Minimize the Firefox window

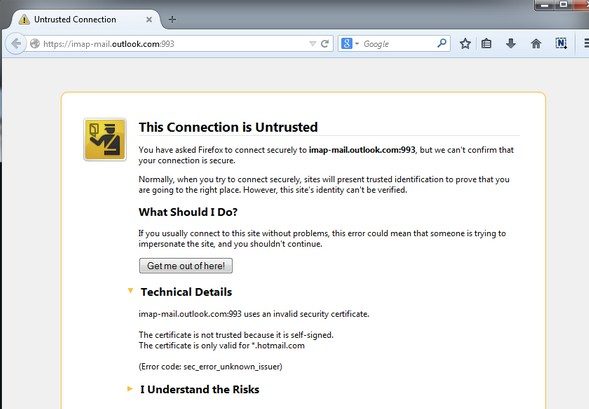[544, 5]
